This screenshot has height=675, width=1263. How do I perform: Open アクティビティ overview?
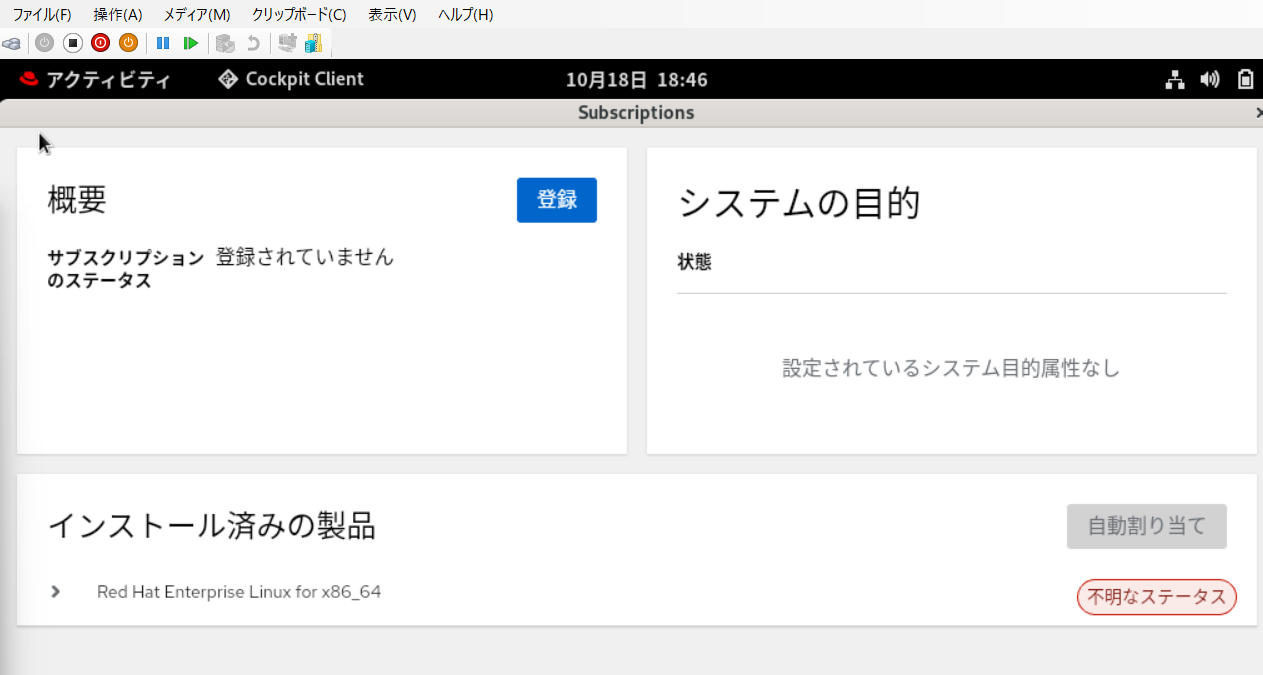pyautogui.click(x=95, y=80)
